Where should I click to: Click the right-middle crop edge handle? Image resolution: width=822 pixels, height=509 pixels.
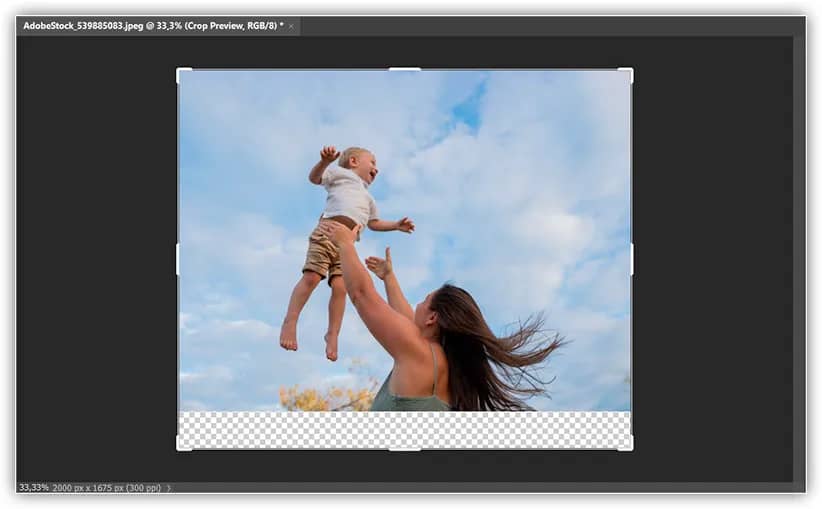[631, 259]
